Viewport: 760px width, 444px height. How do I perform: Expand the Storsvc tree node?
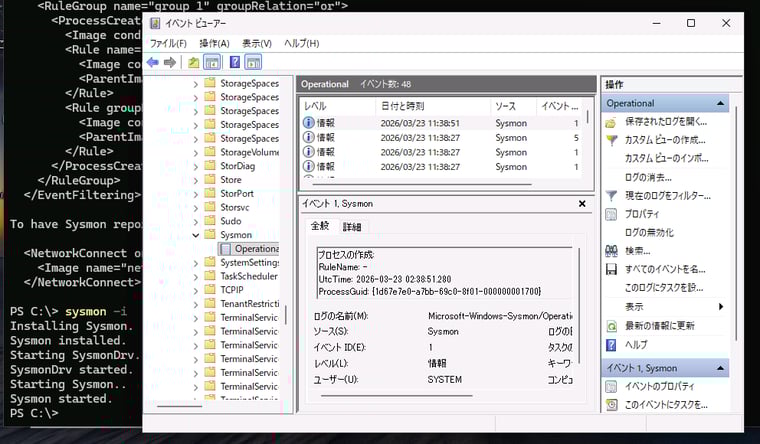196,207
